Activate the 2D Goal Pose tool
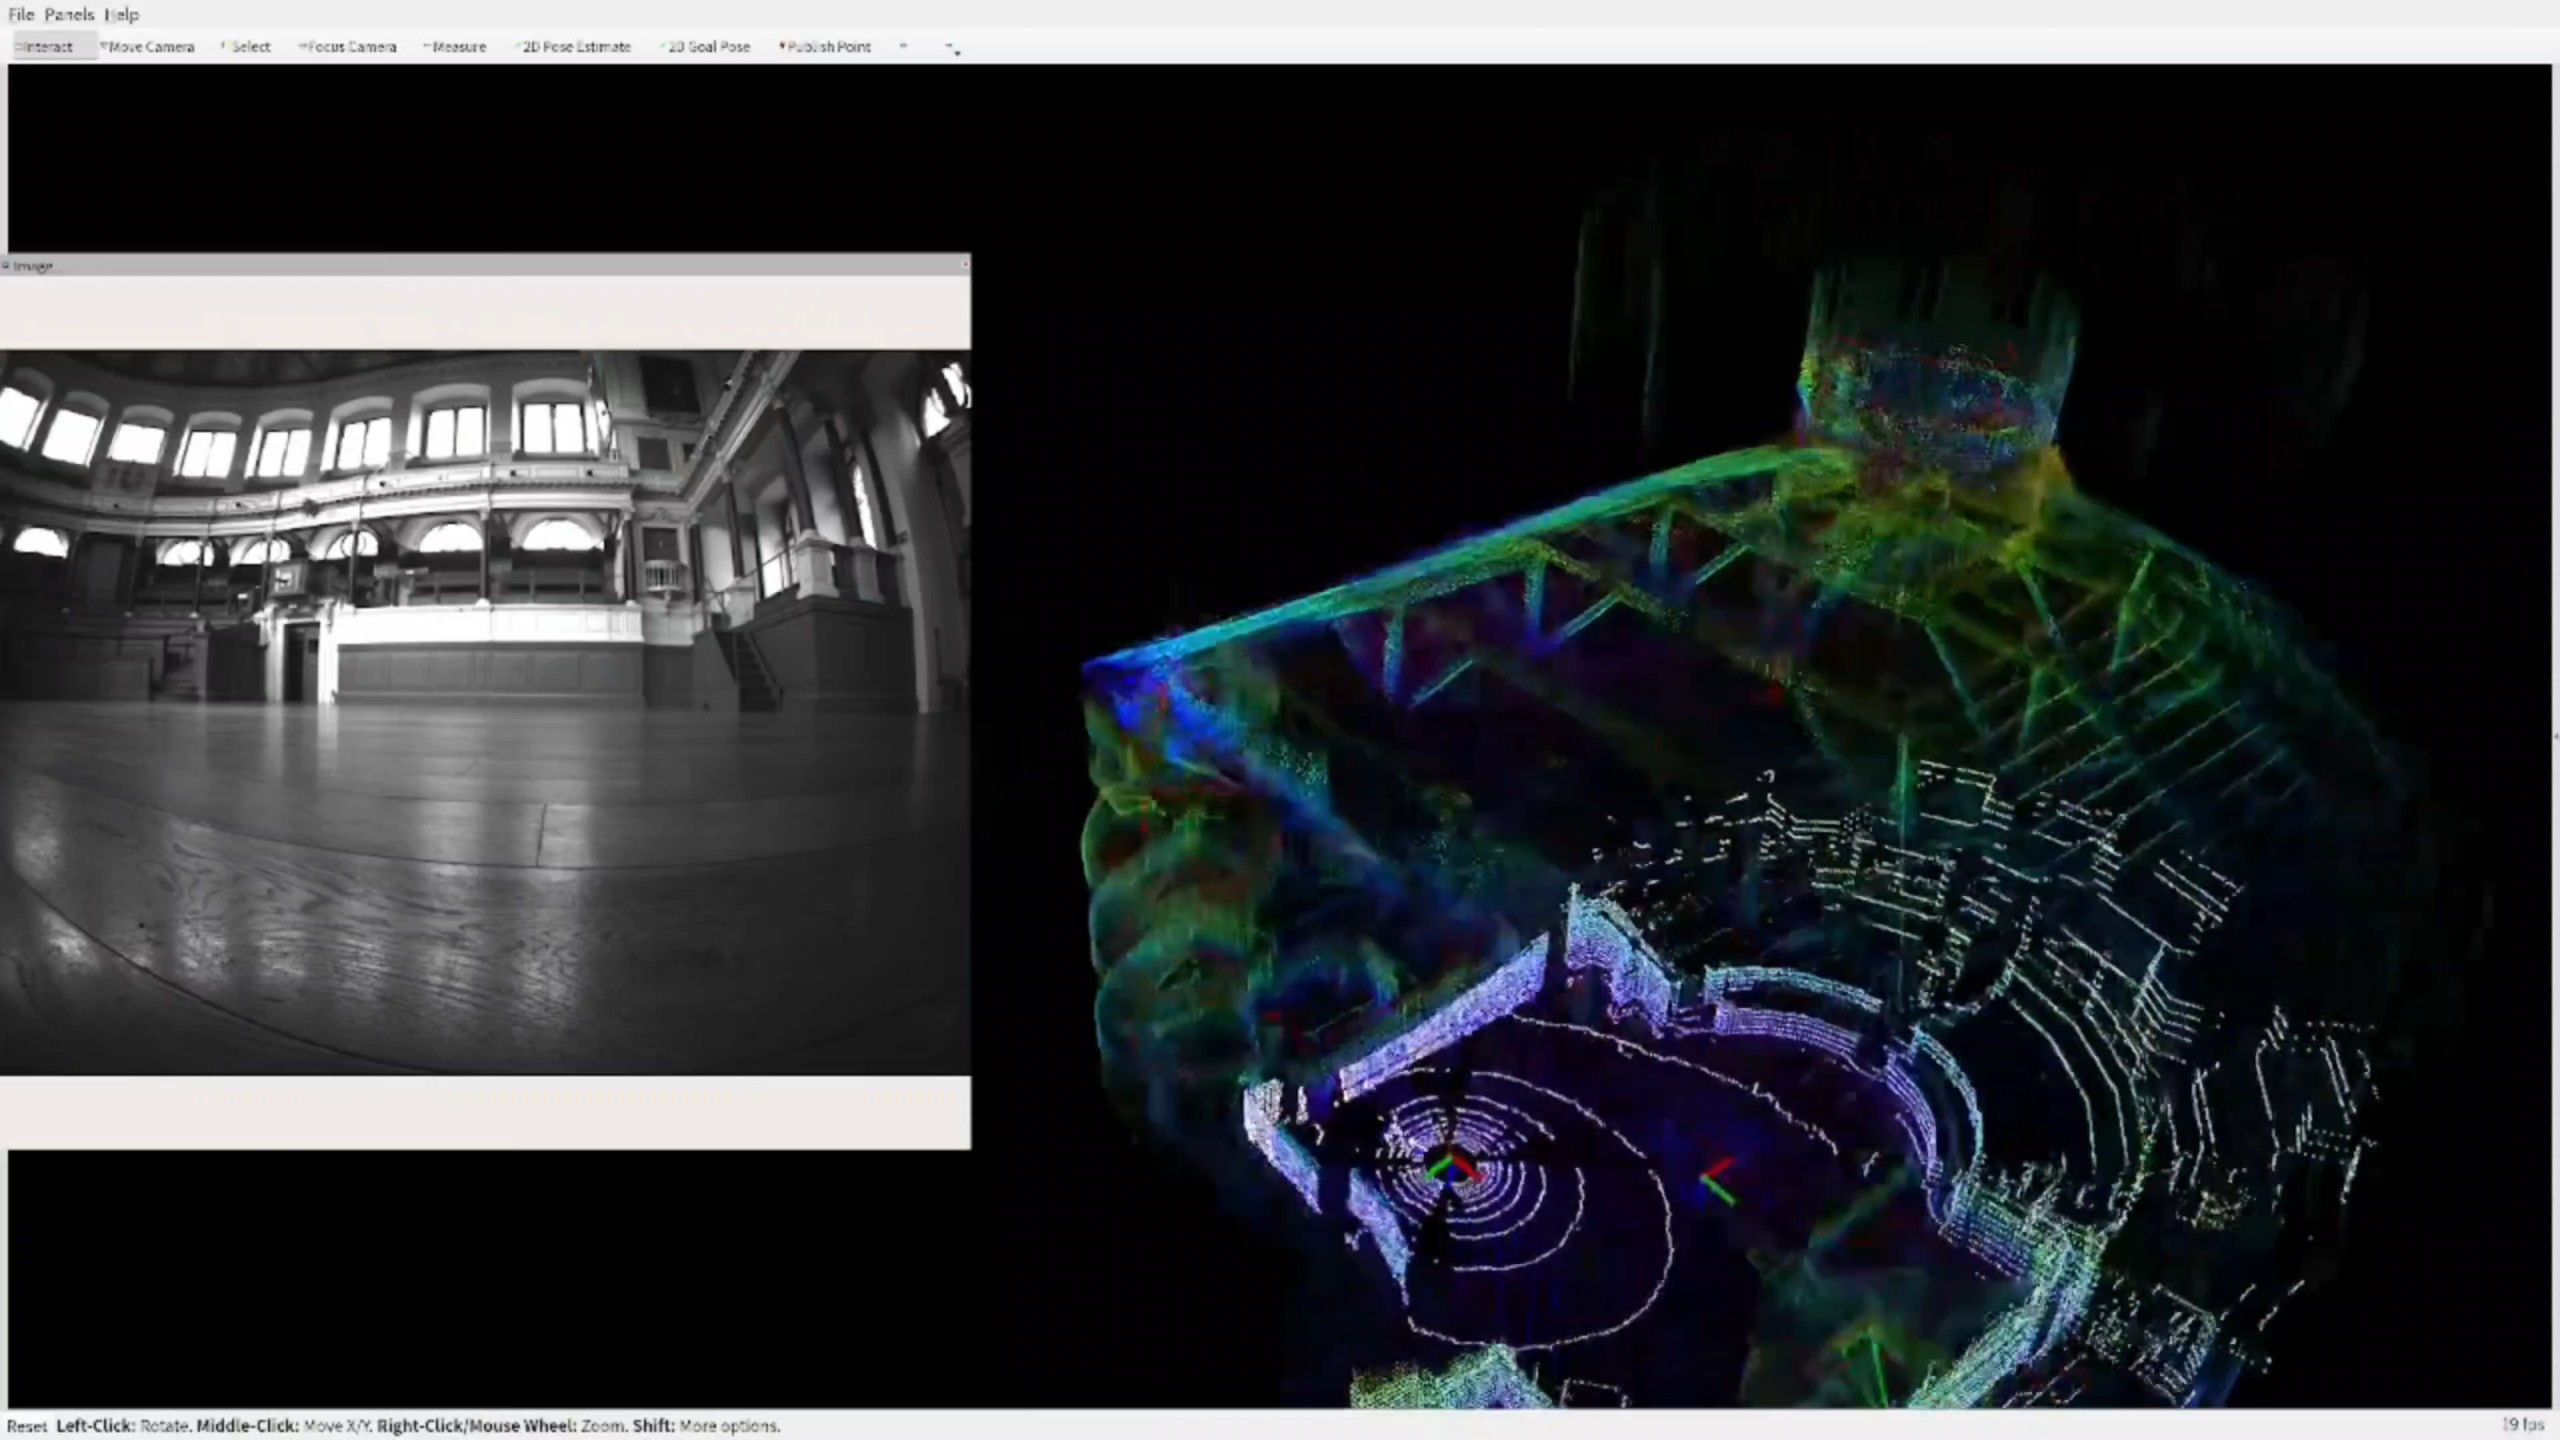This screenshot has height=1440, width=2560. pyautogui.click(x=706, y=47)
